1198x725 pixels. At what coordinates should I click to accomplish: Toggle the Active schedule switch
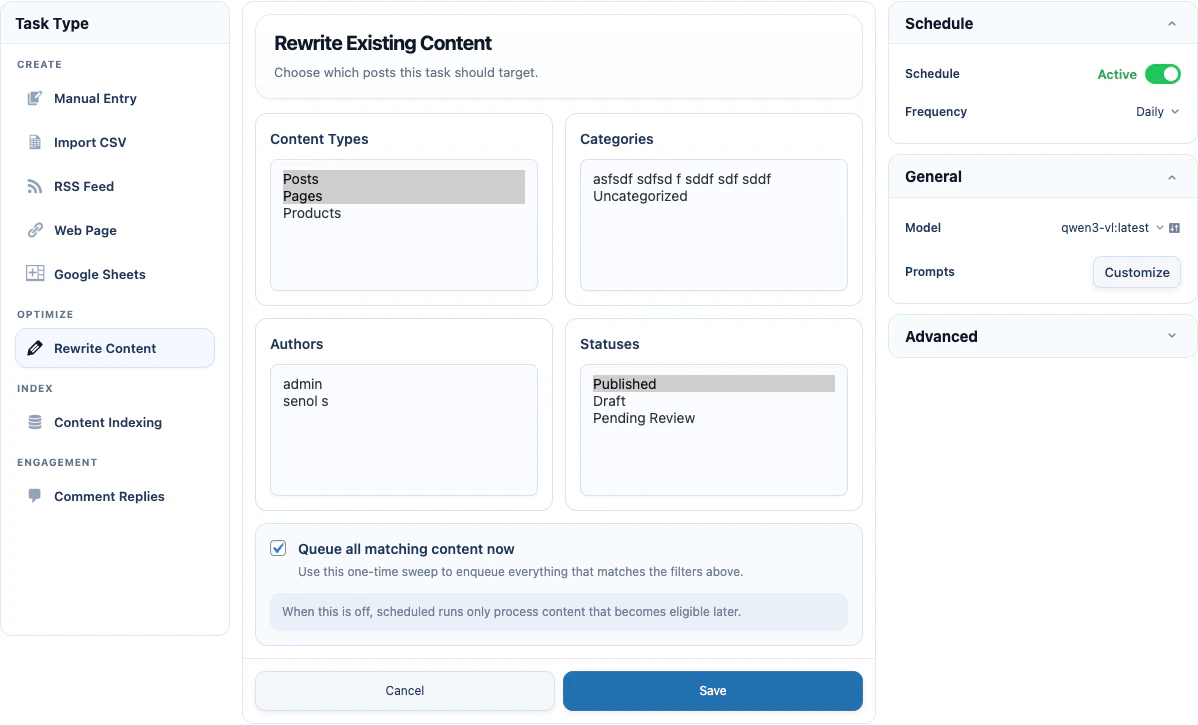point(1162,74)
